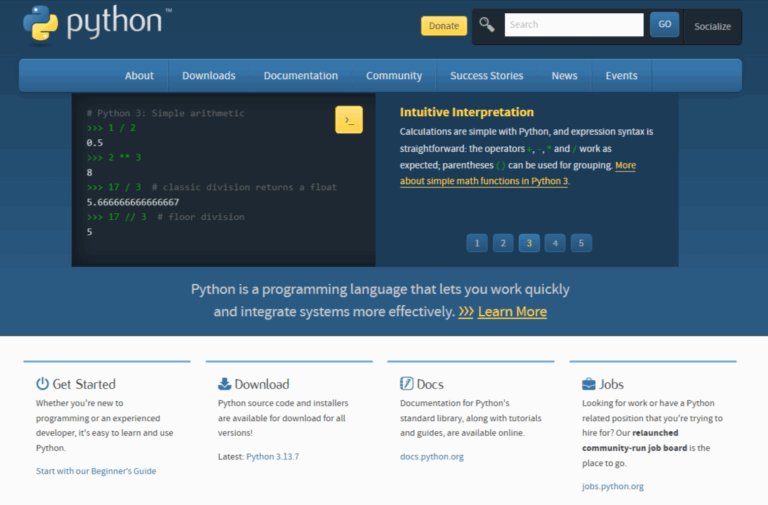The image size is (768, 505).
Task: Click the Docs page icon
Action: (x=407, y=383)
